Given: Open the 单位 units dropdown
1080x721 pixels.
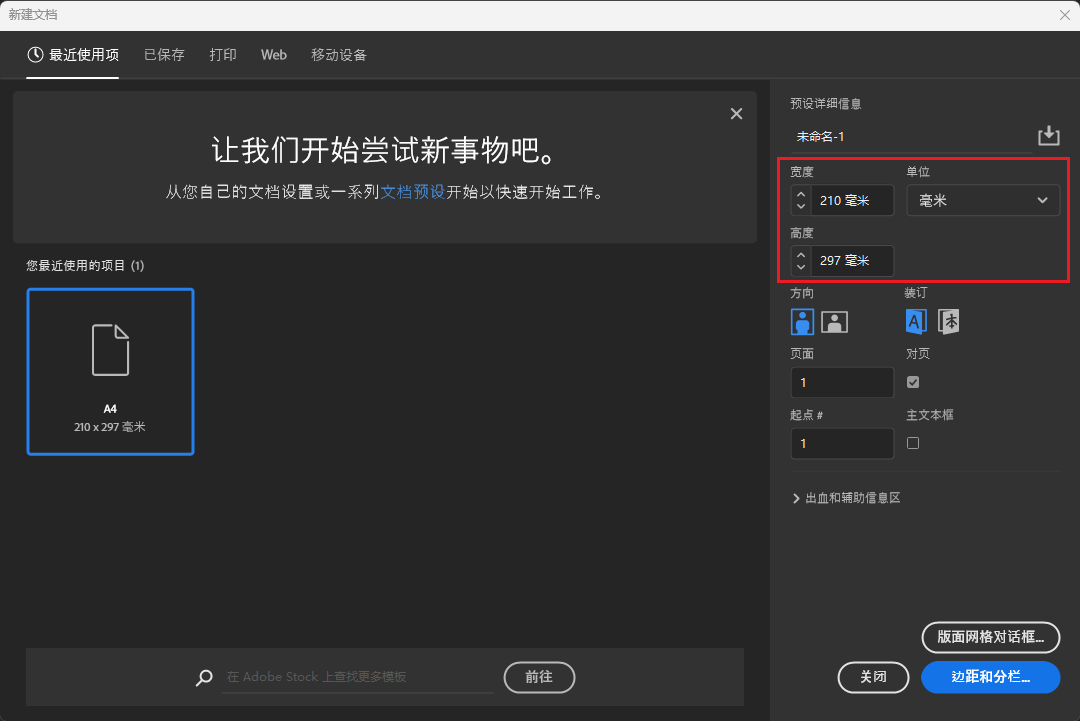Looking at the screenshot, I should [x=982, y=201].
